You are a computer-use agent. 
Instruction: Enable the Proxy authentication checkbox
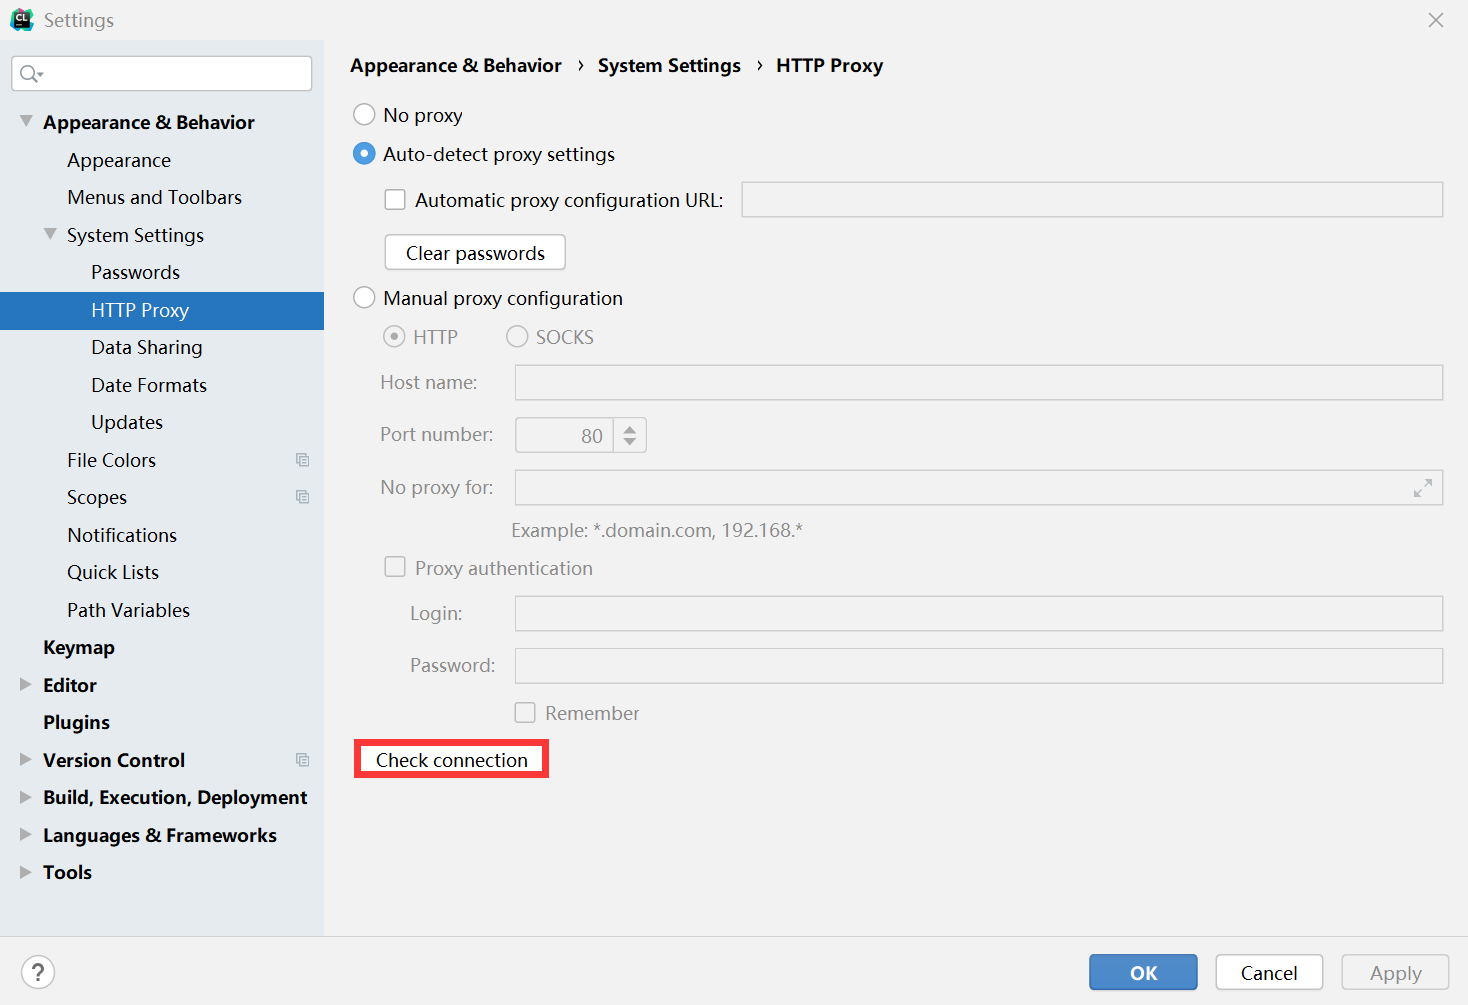395,566
